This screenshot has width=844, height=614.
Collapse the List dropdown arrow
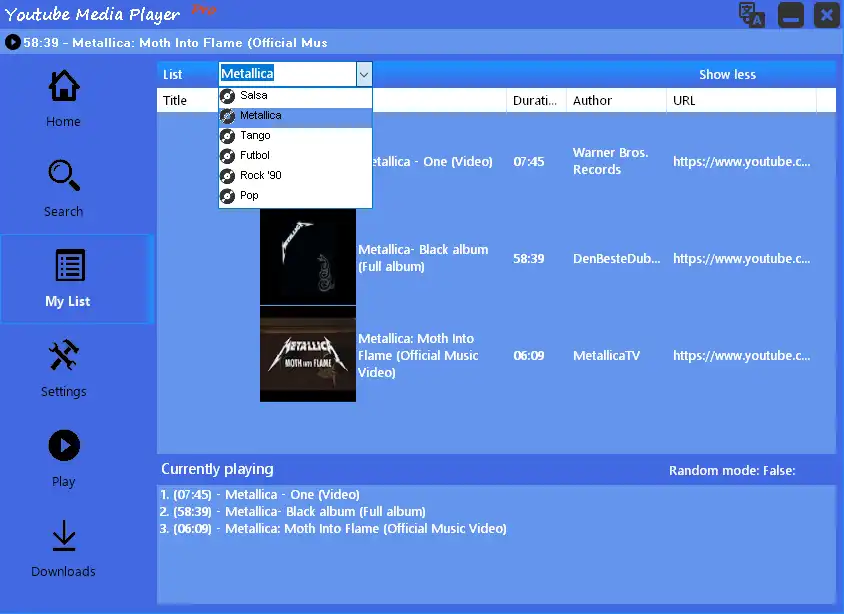tap(364, 74)
